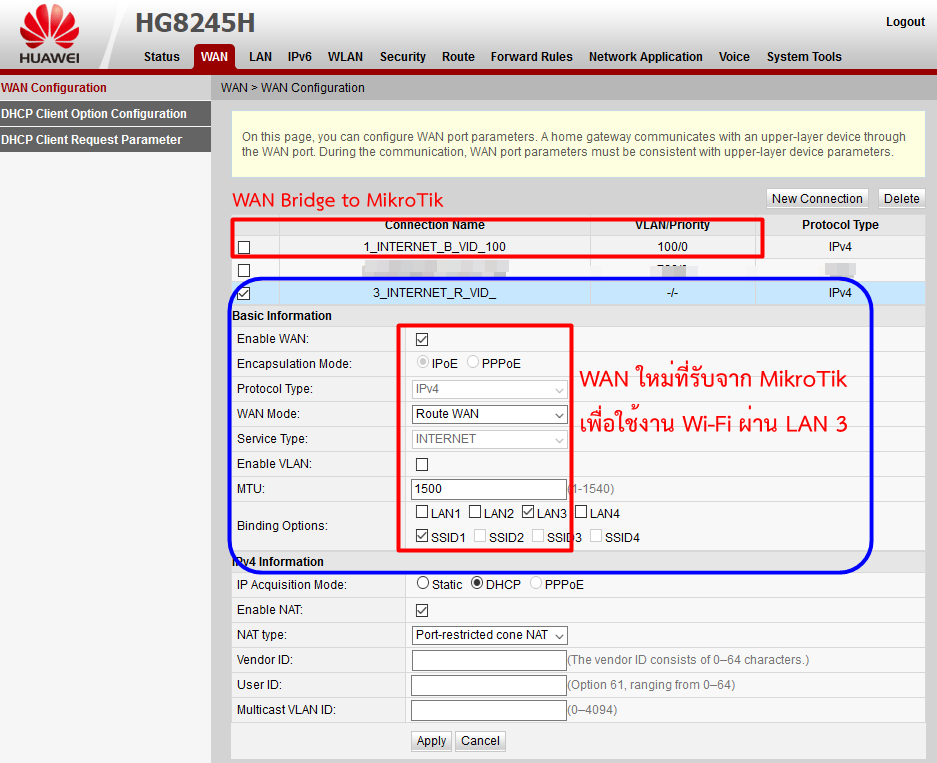Select DHCP IP acquisition mode
The height and width of the screenshot is (763, 937).
(477, 583)
